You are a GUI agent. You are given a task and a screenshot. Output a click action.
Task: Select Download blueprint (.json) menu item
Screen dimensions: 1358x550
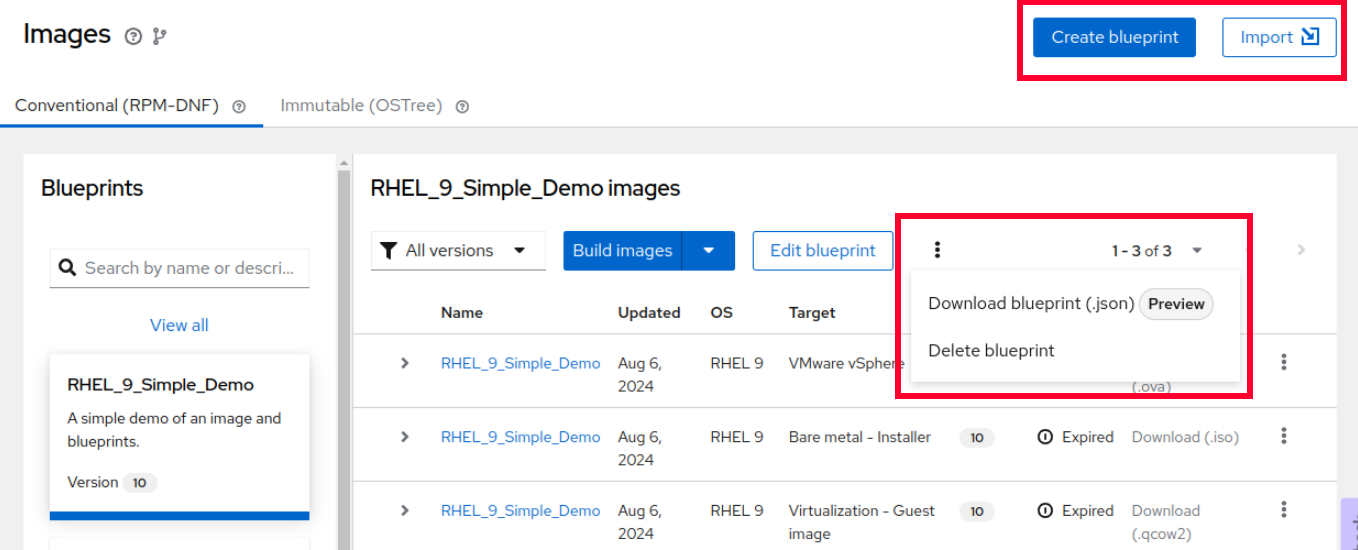[1031, 304]
